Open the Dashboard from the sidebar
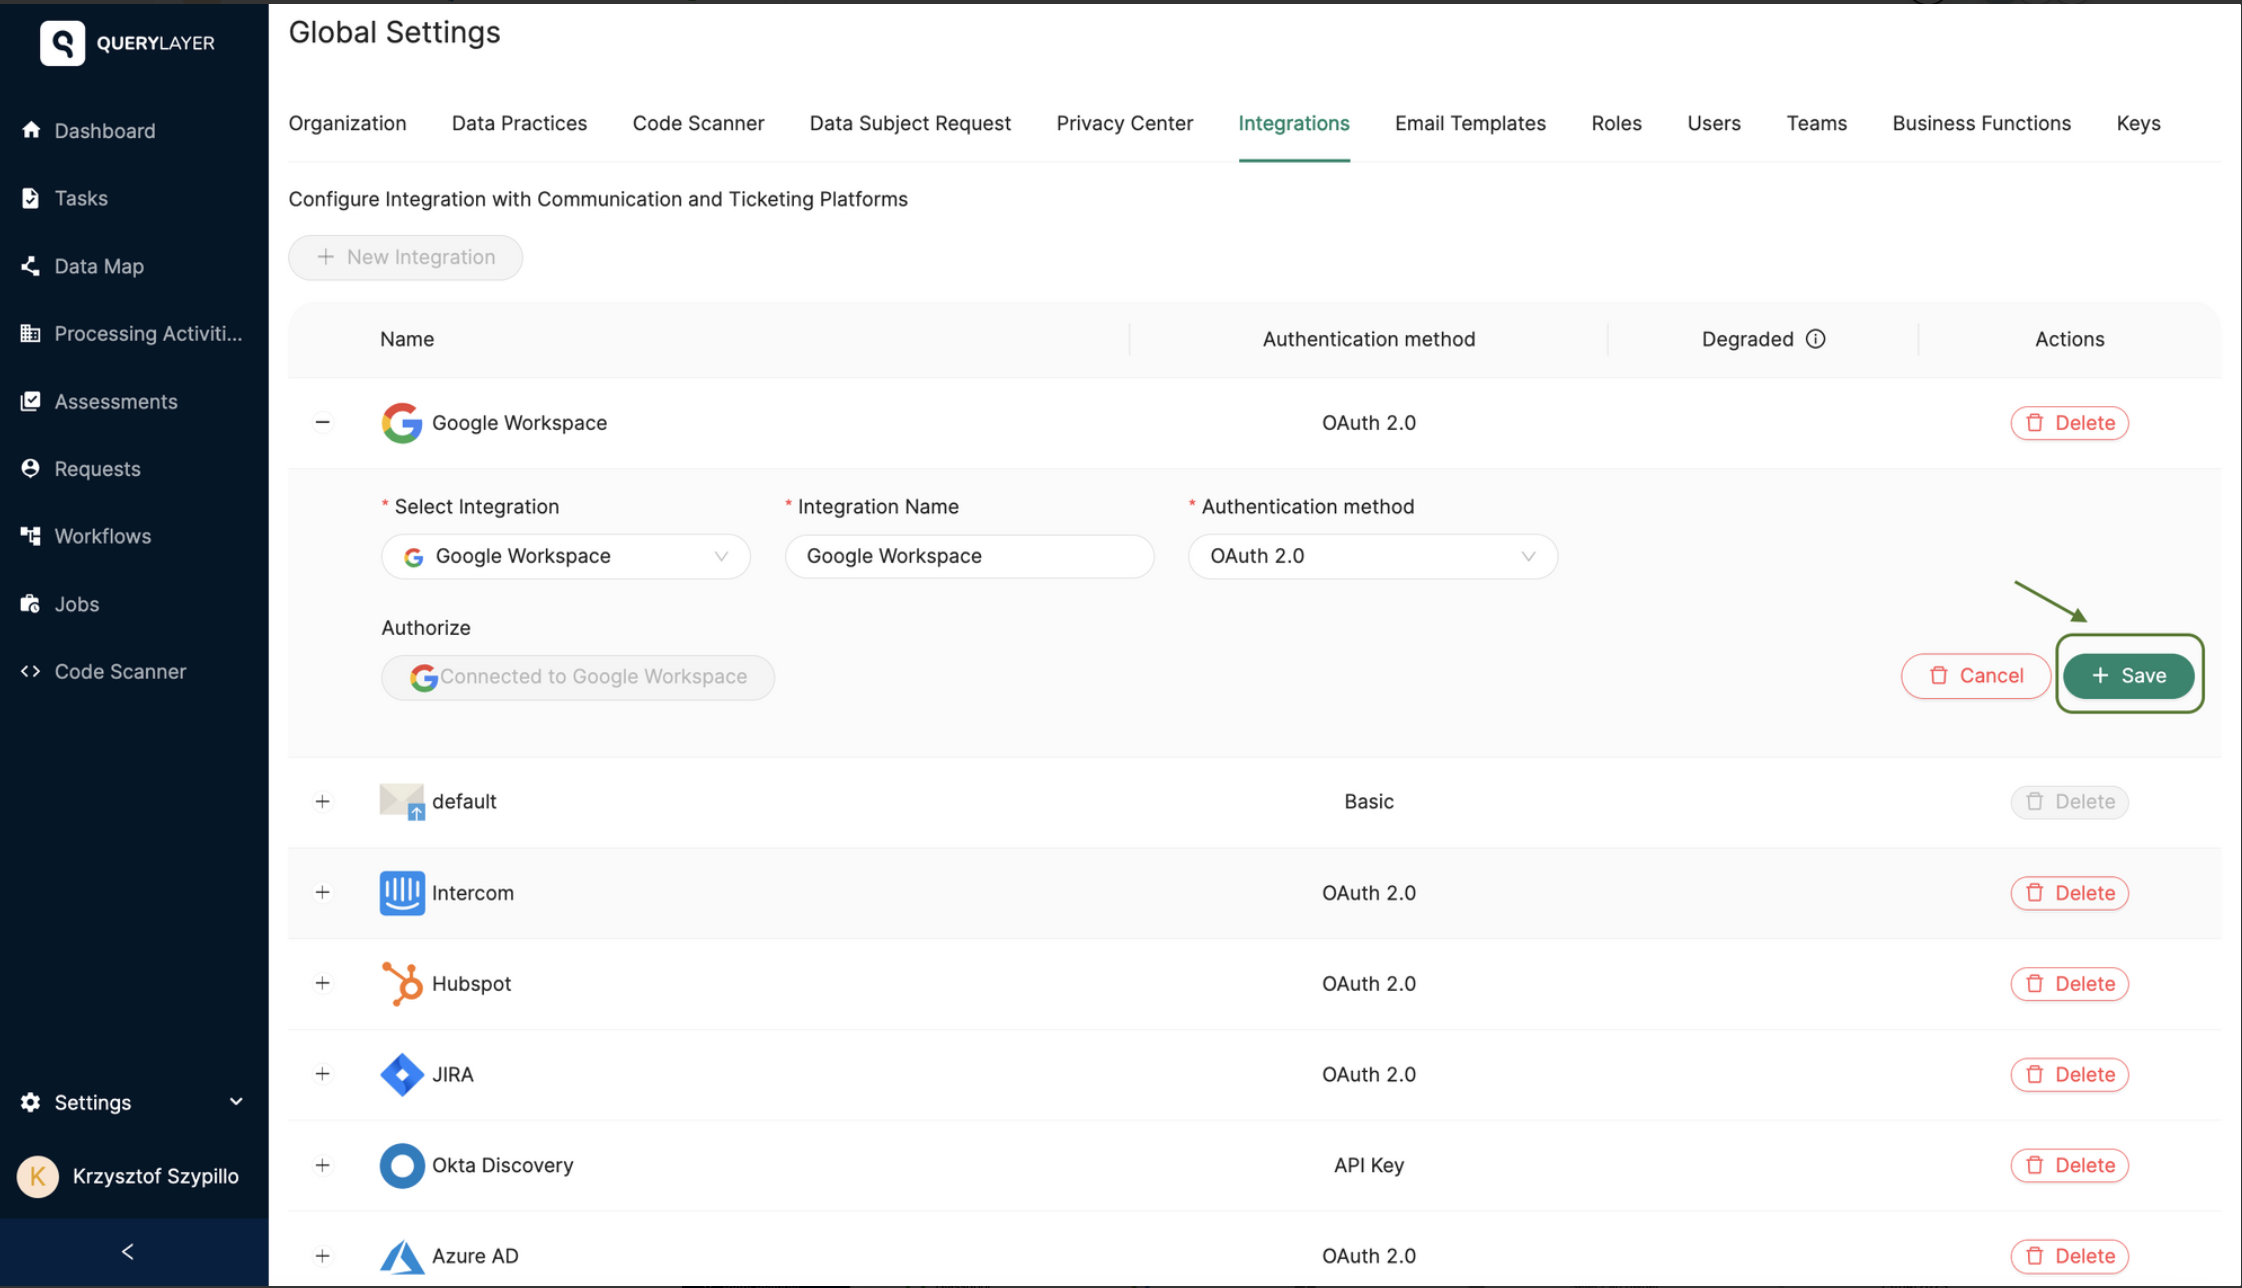Screen dimensions: 2242x1288 [x=104, y=130]
